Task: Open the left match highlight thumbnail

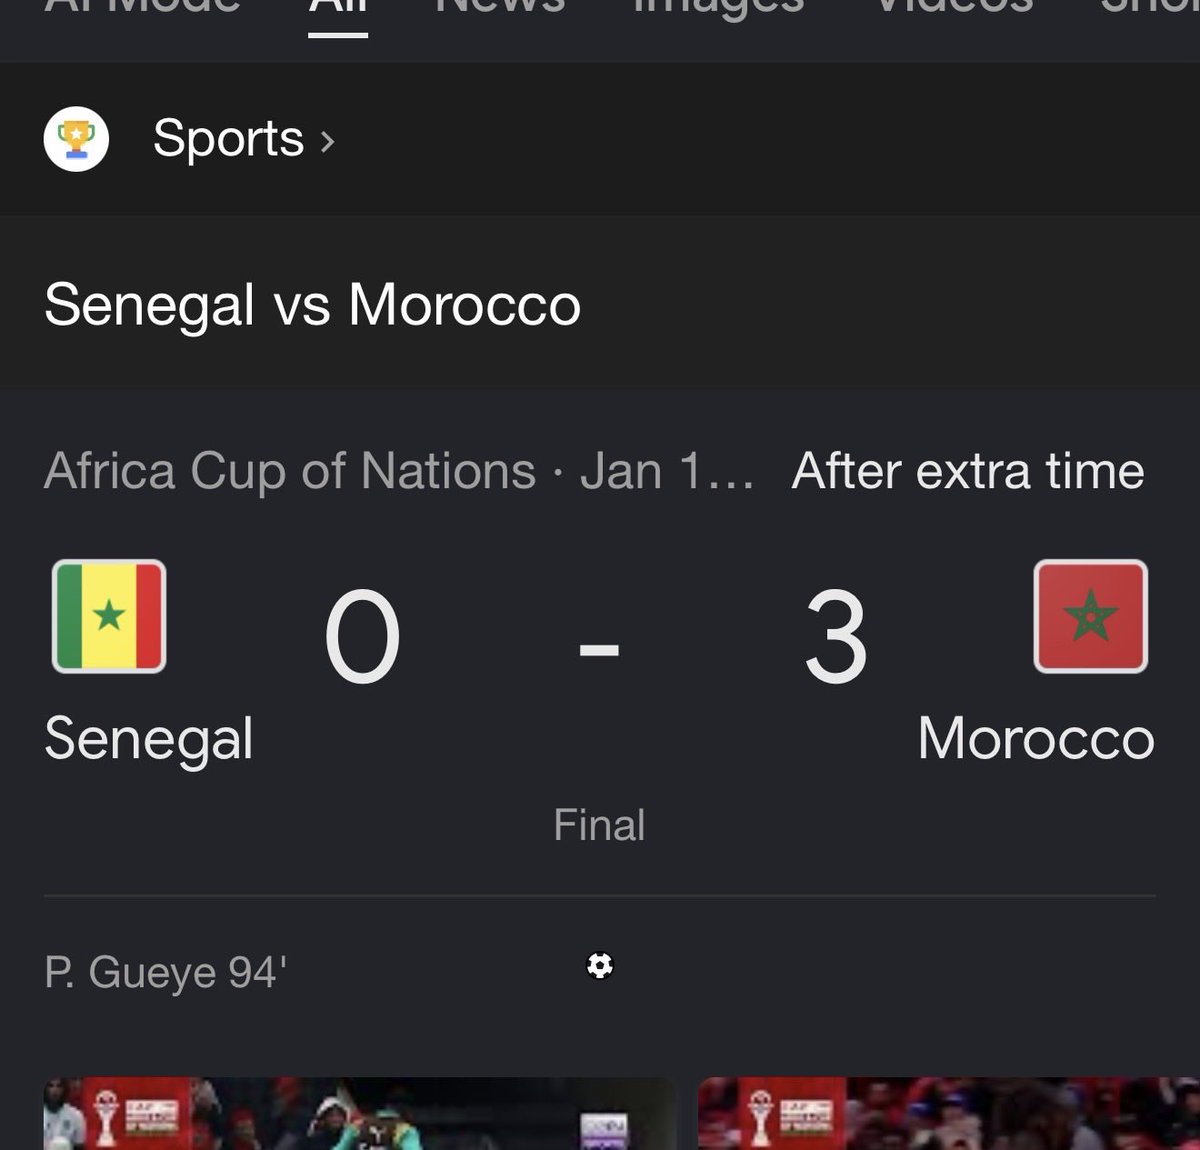Action: pos(360,1113)
